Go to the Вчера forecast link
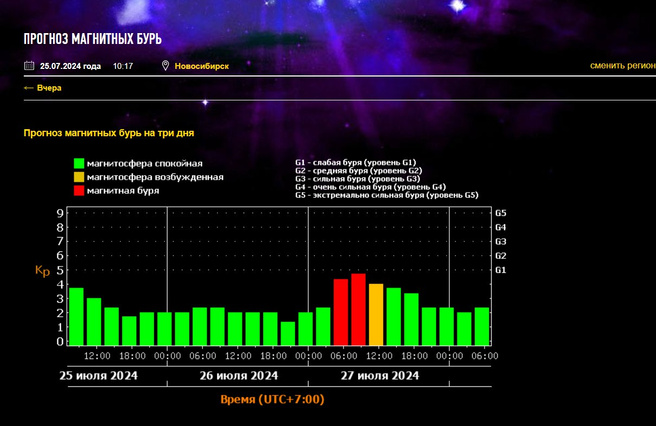 click(43, 88)
